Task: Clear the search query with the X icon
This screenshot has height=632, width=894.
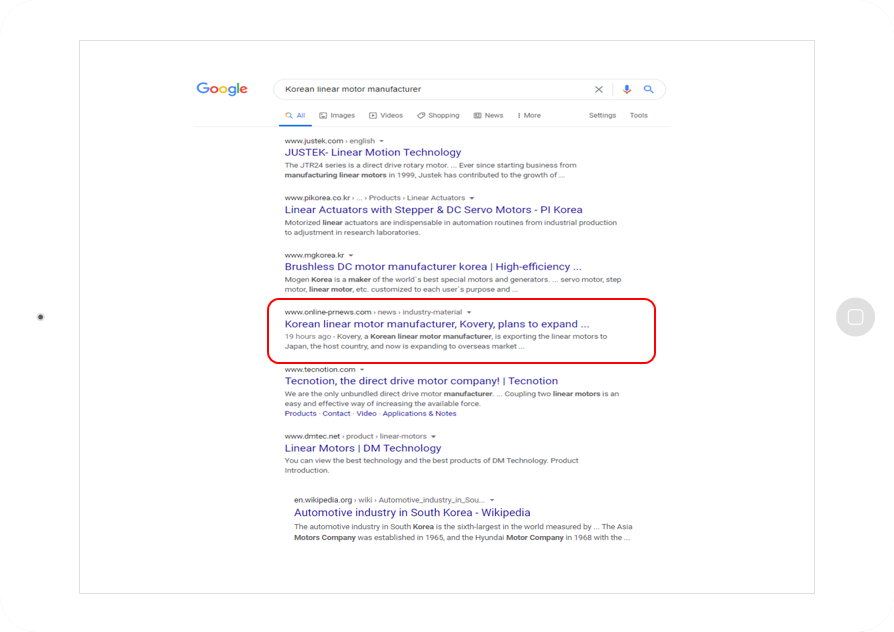Action: pos(599,89)
